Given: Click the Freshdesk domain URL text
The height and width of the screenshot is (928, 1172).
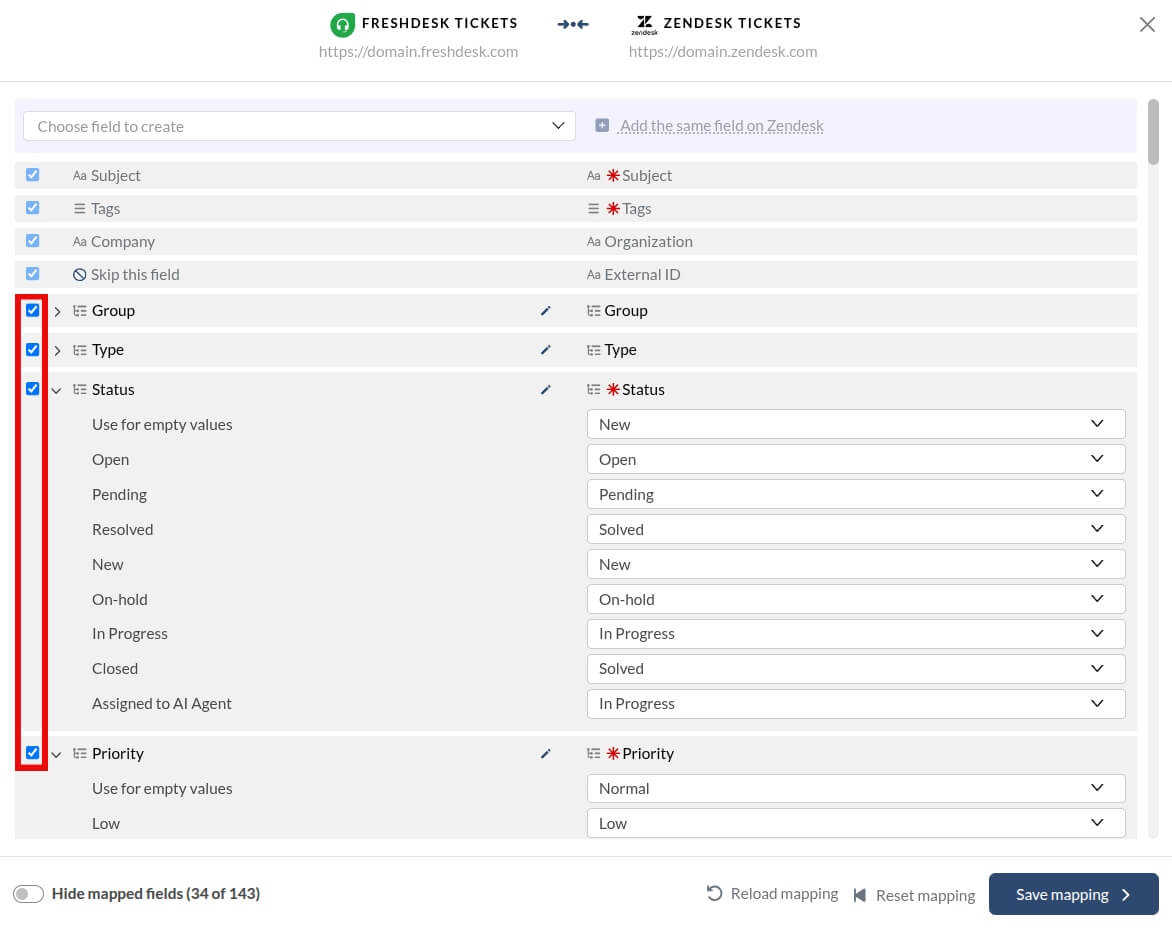Looking at the screenshot, I should click(418, 52).
